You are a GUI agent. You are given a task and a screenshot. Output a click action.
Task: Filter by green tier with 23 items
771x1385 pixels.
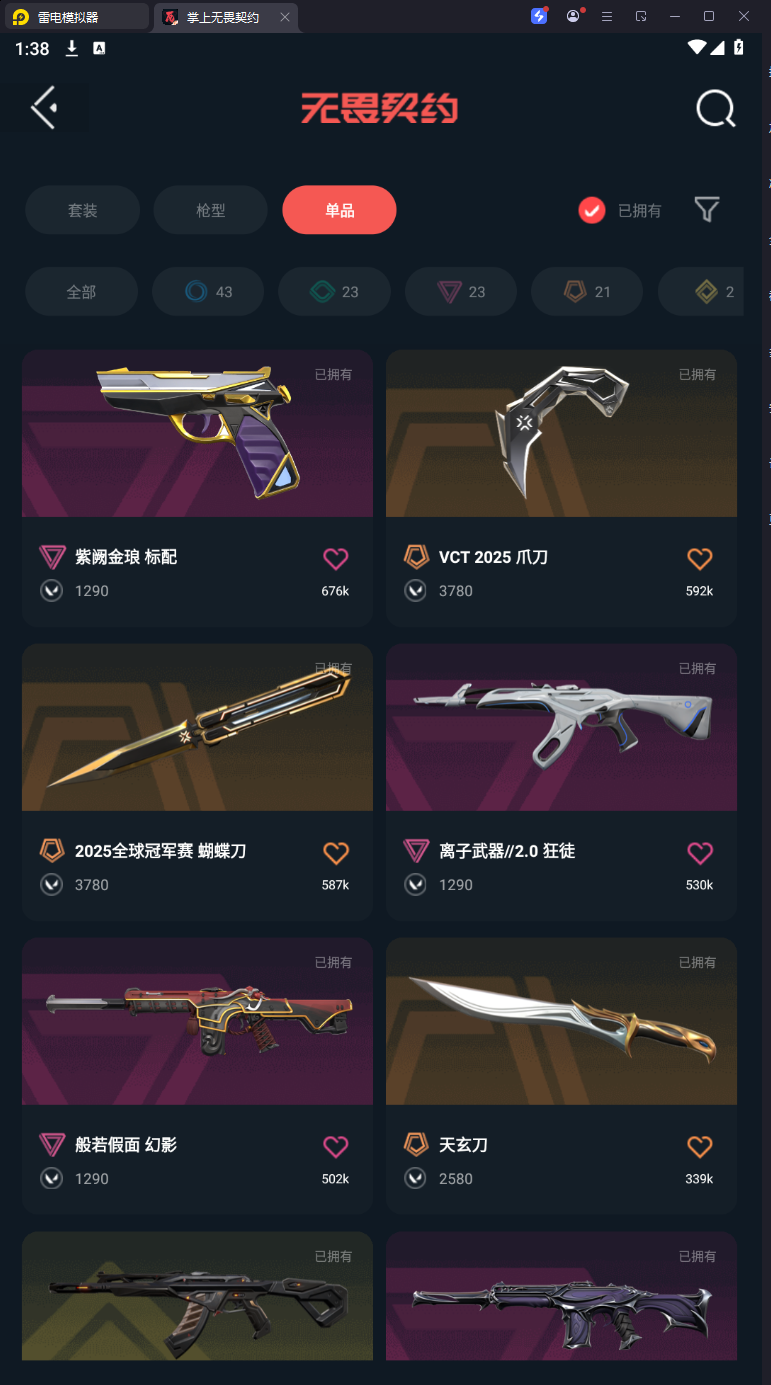point(334,292)
